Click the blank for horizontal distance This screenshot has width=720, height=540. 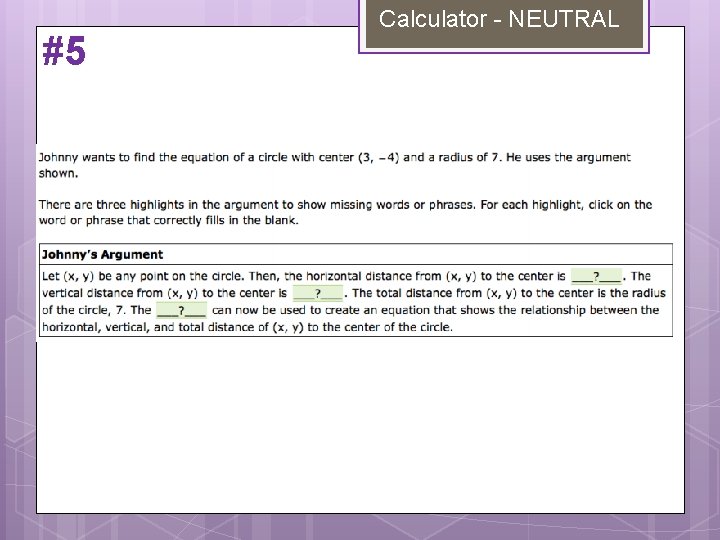coord(596,276)
